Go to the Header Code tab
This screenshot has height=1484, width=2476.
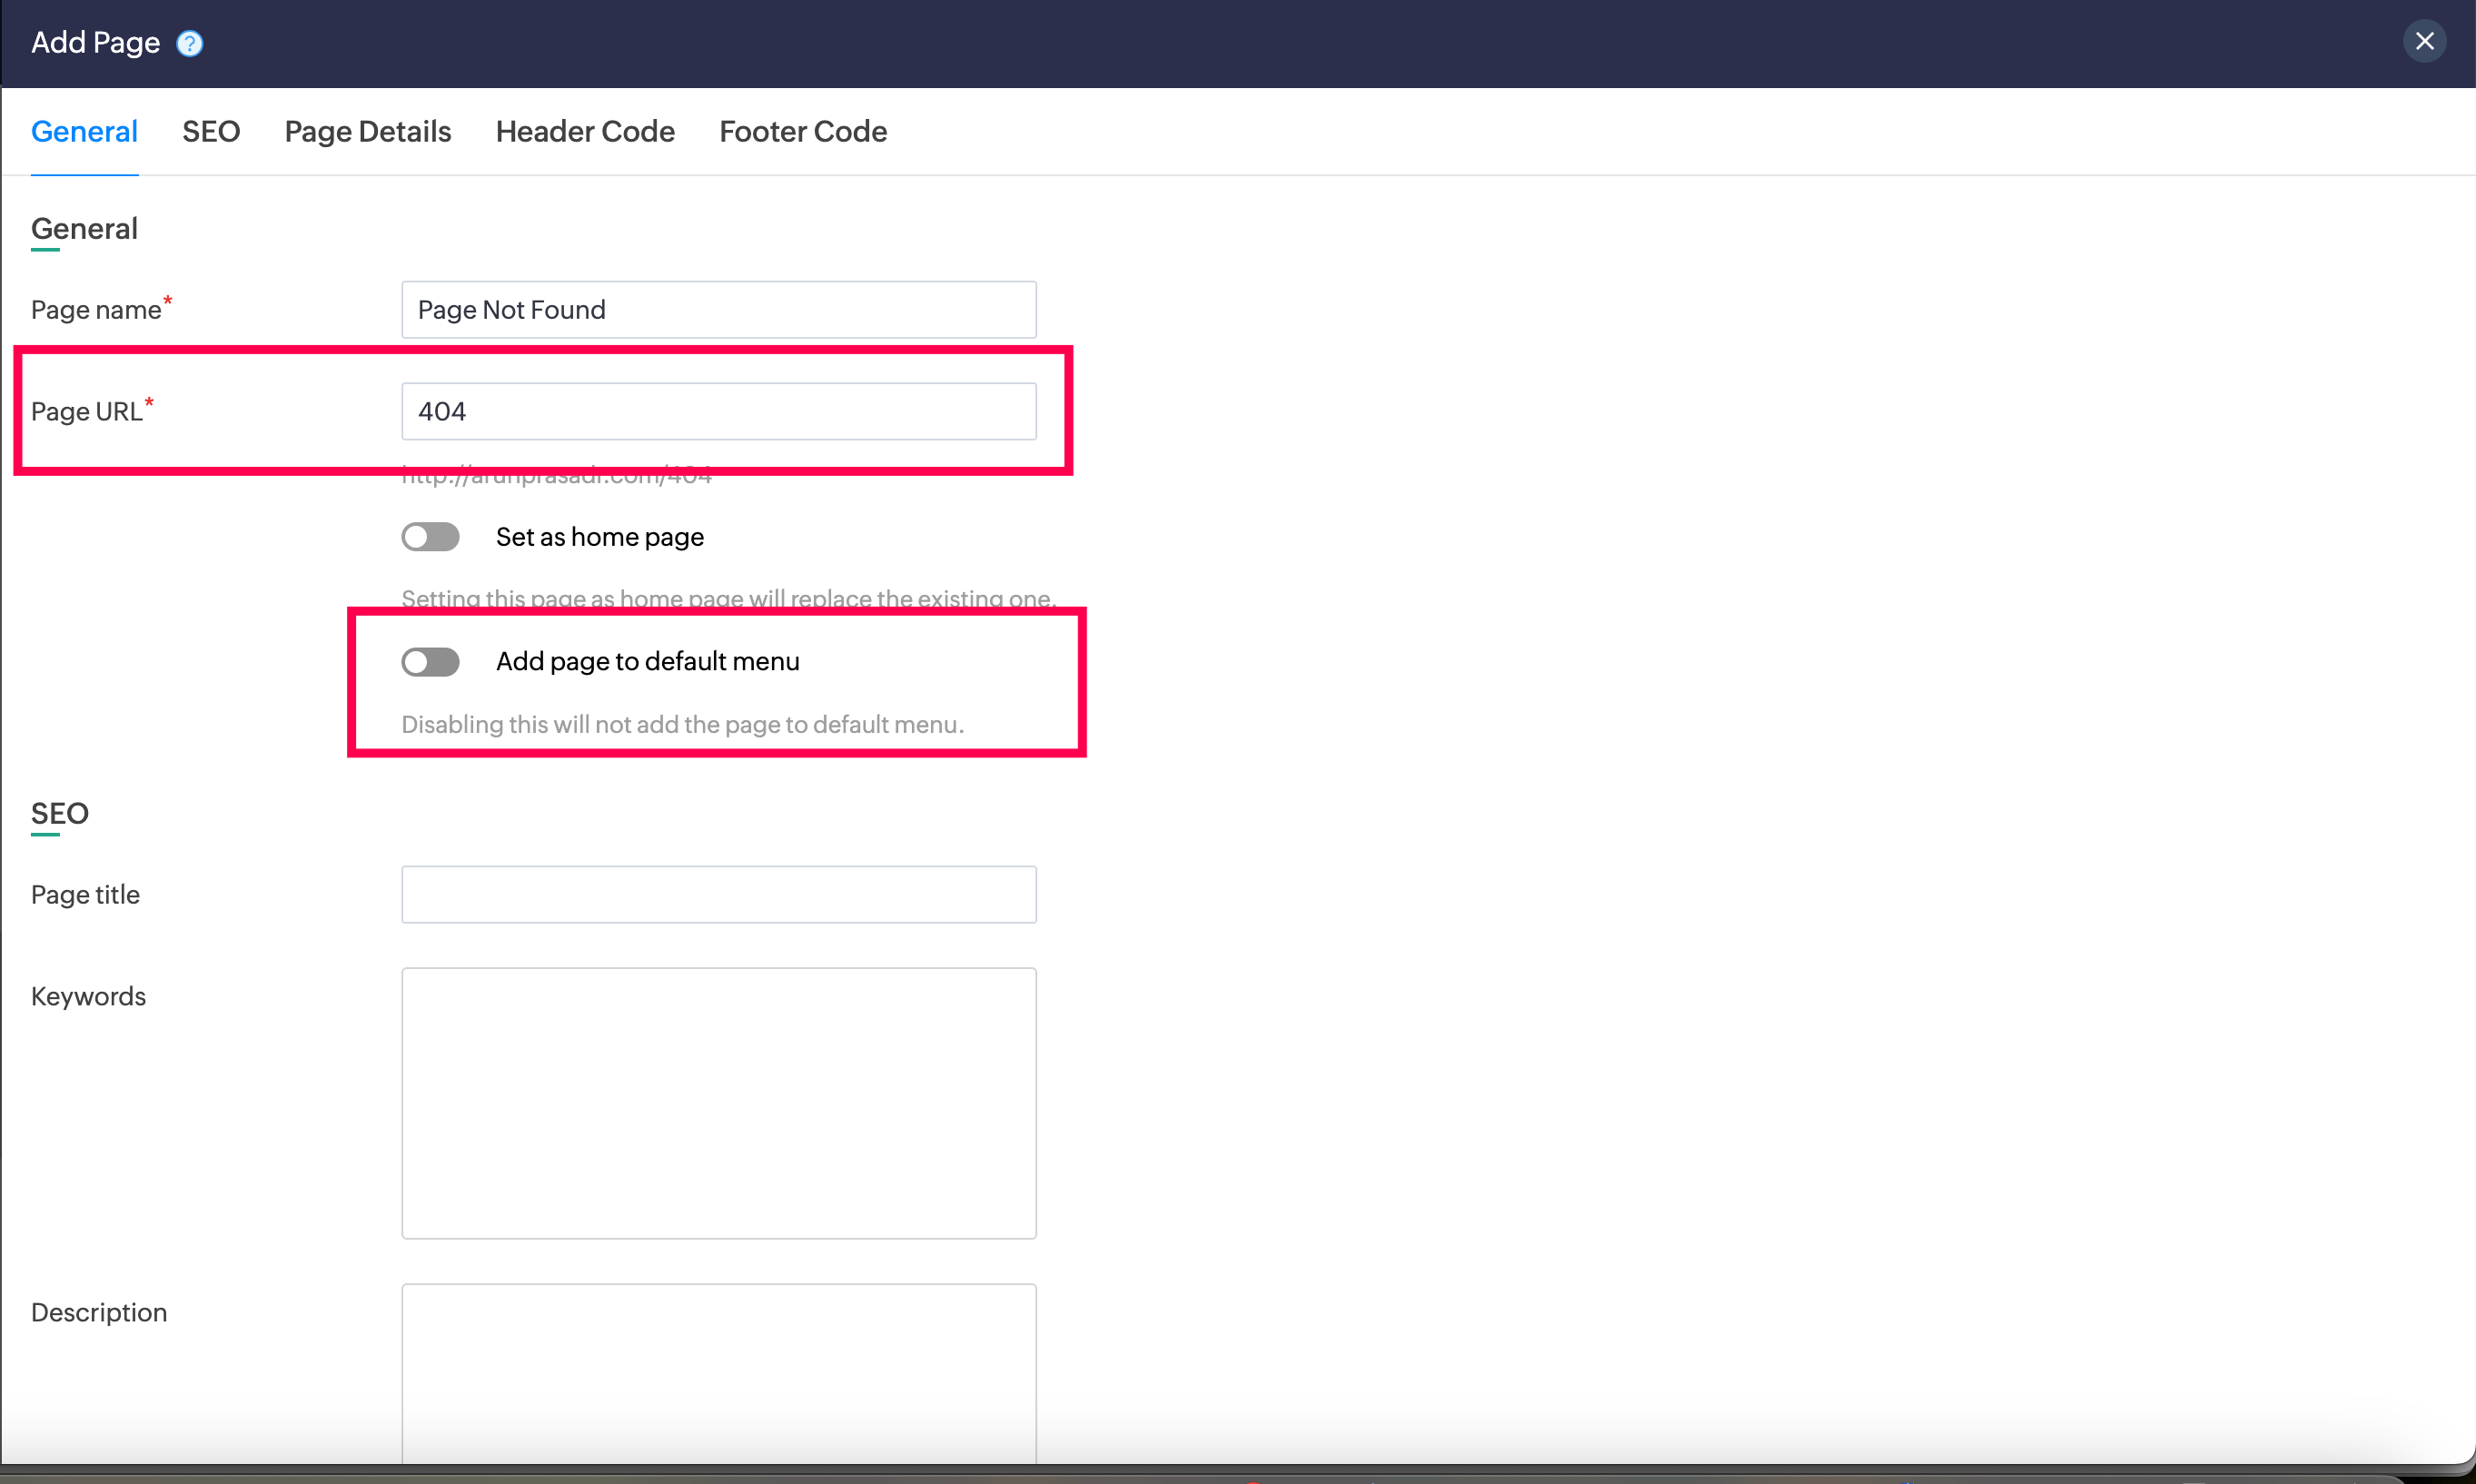585,131
